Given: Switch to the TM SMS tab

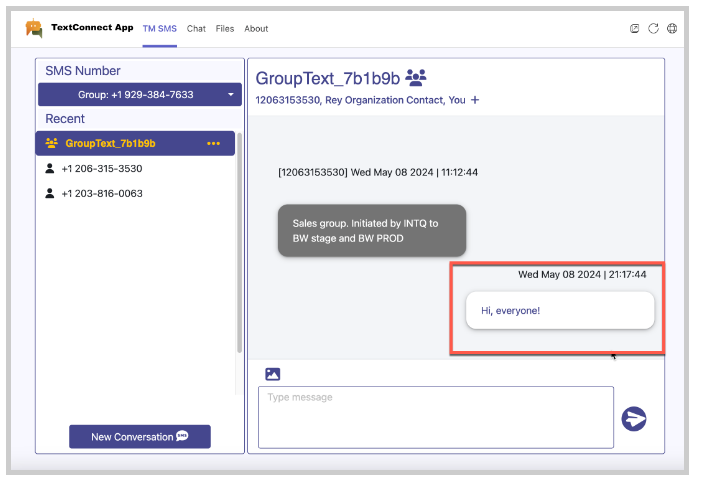Looking at the screenshot, I should (159, 28).
